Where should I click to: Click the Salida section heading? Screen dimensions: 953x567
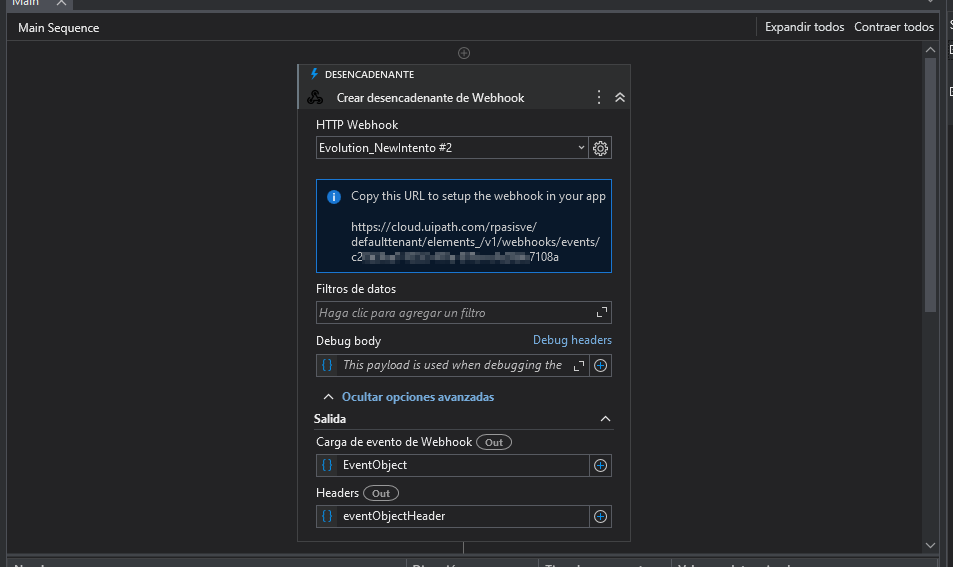tap(330, 419)
